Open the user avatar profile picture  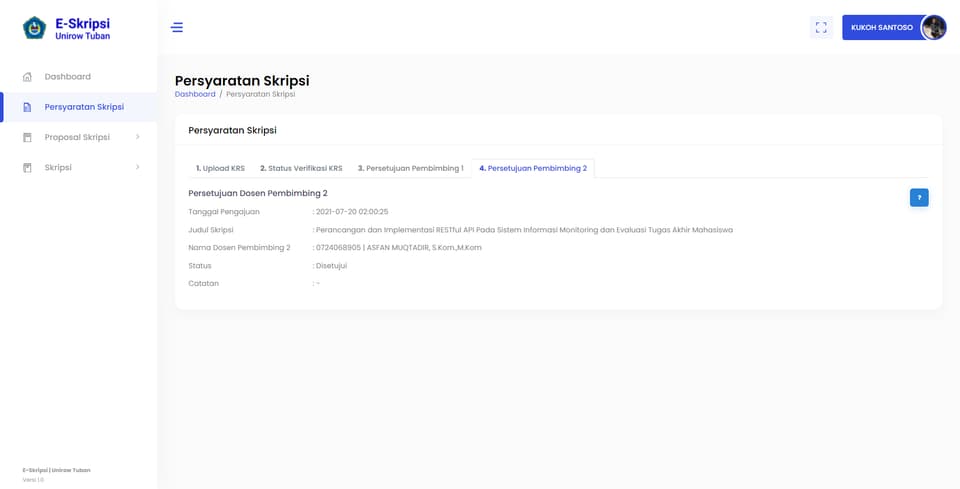coord(934,28)
